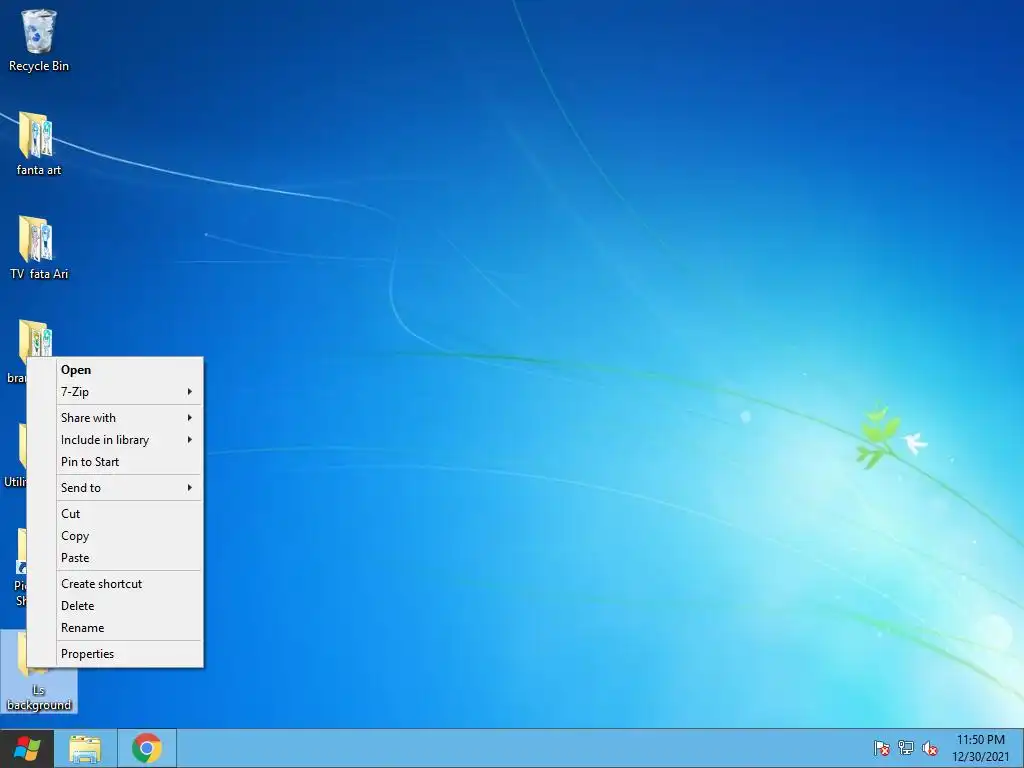Screen dimensions: 1024x768
Task: Click the Share with submenu arrow
Action: coord(189,418)
